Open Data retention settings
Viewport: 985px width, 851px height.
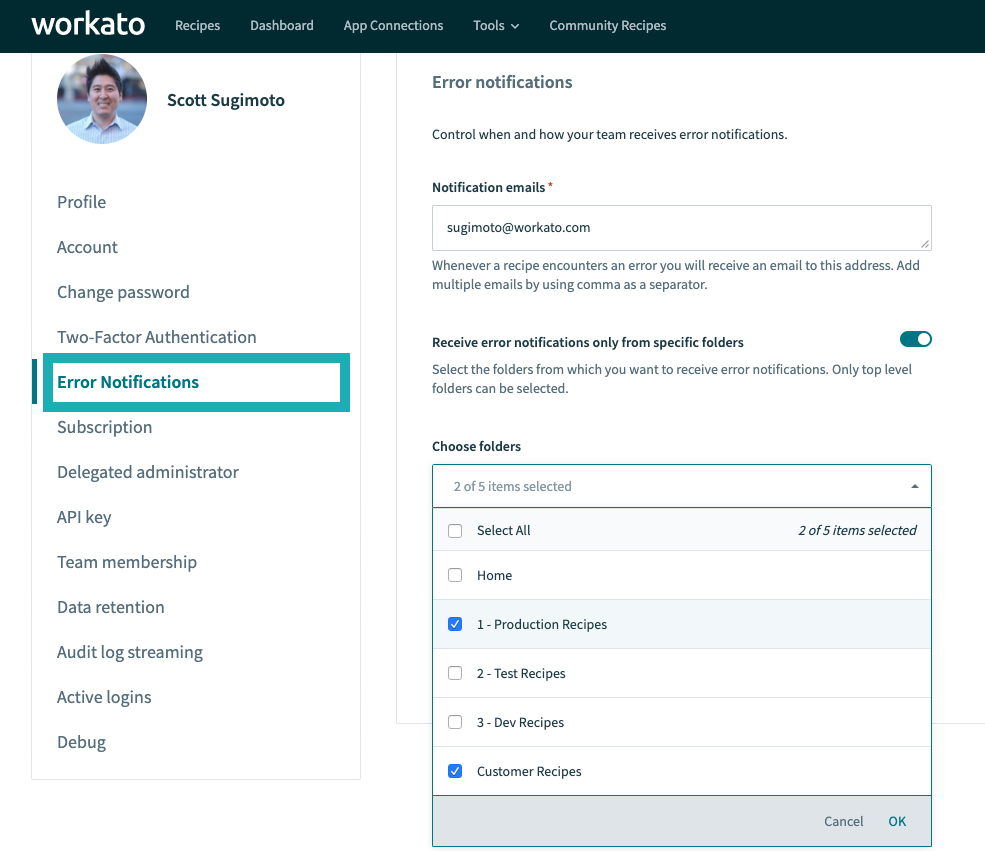coord(111,607)
